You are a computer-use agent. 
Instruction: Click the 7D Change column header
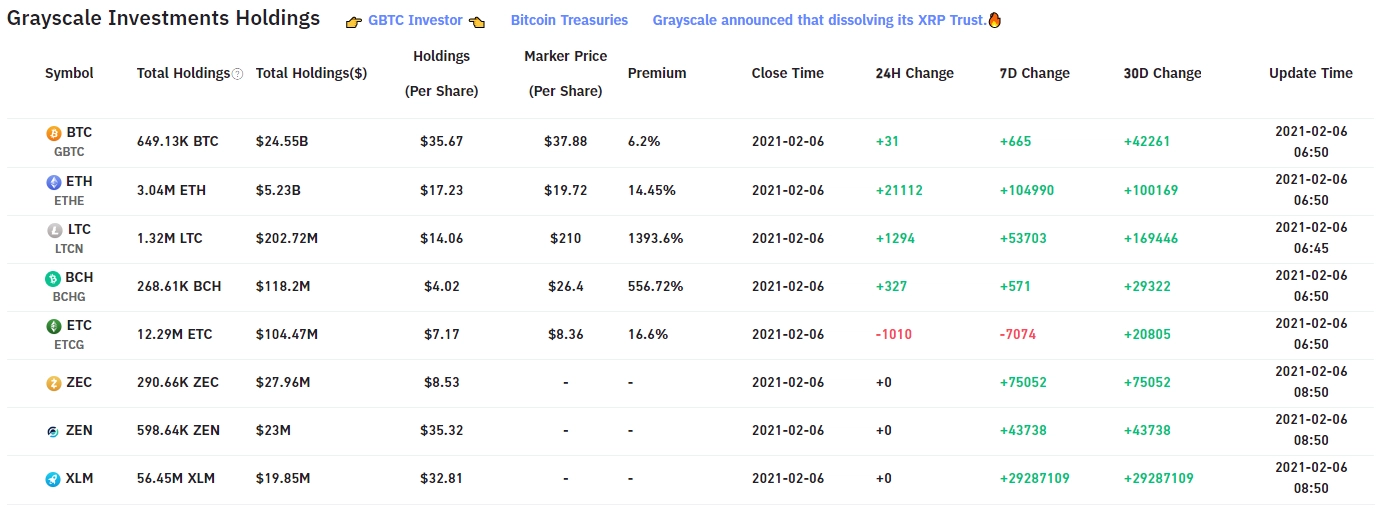point(1035,73)
